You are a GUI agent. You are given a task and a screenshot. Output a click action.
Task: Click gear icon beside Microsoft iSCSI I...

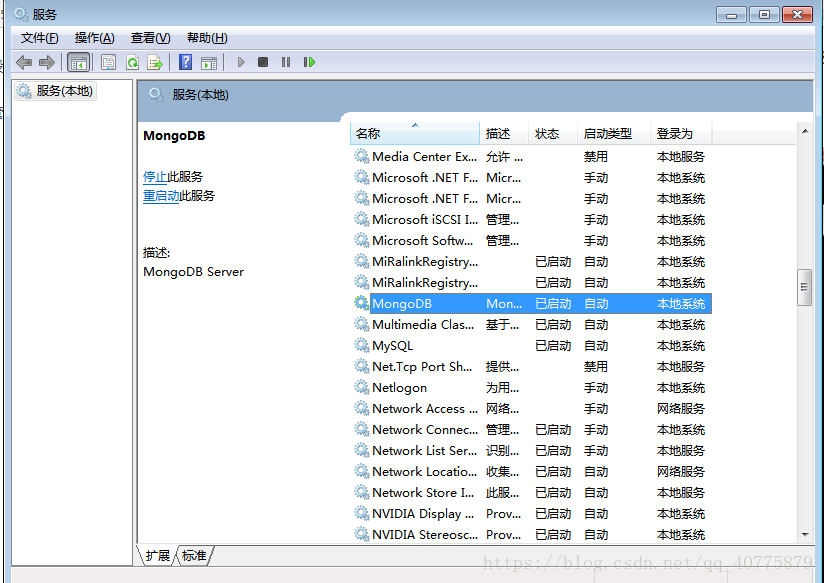click(x=362, y=219)
